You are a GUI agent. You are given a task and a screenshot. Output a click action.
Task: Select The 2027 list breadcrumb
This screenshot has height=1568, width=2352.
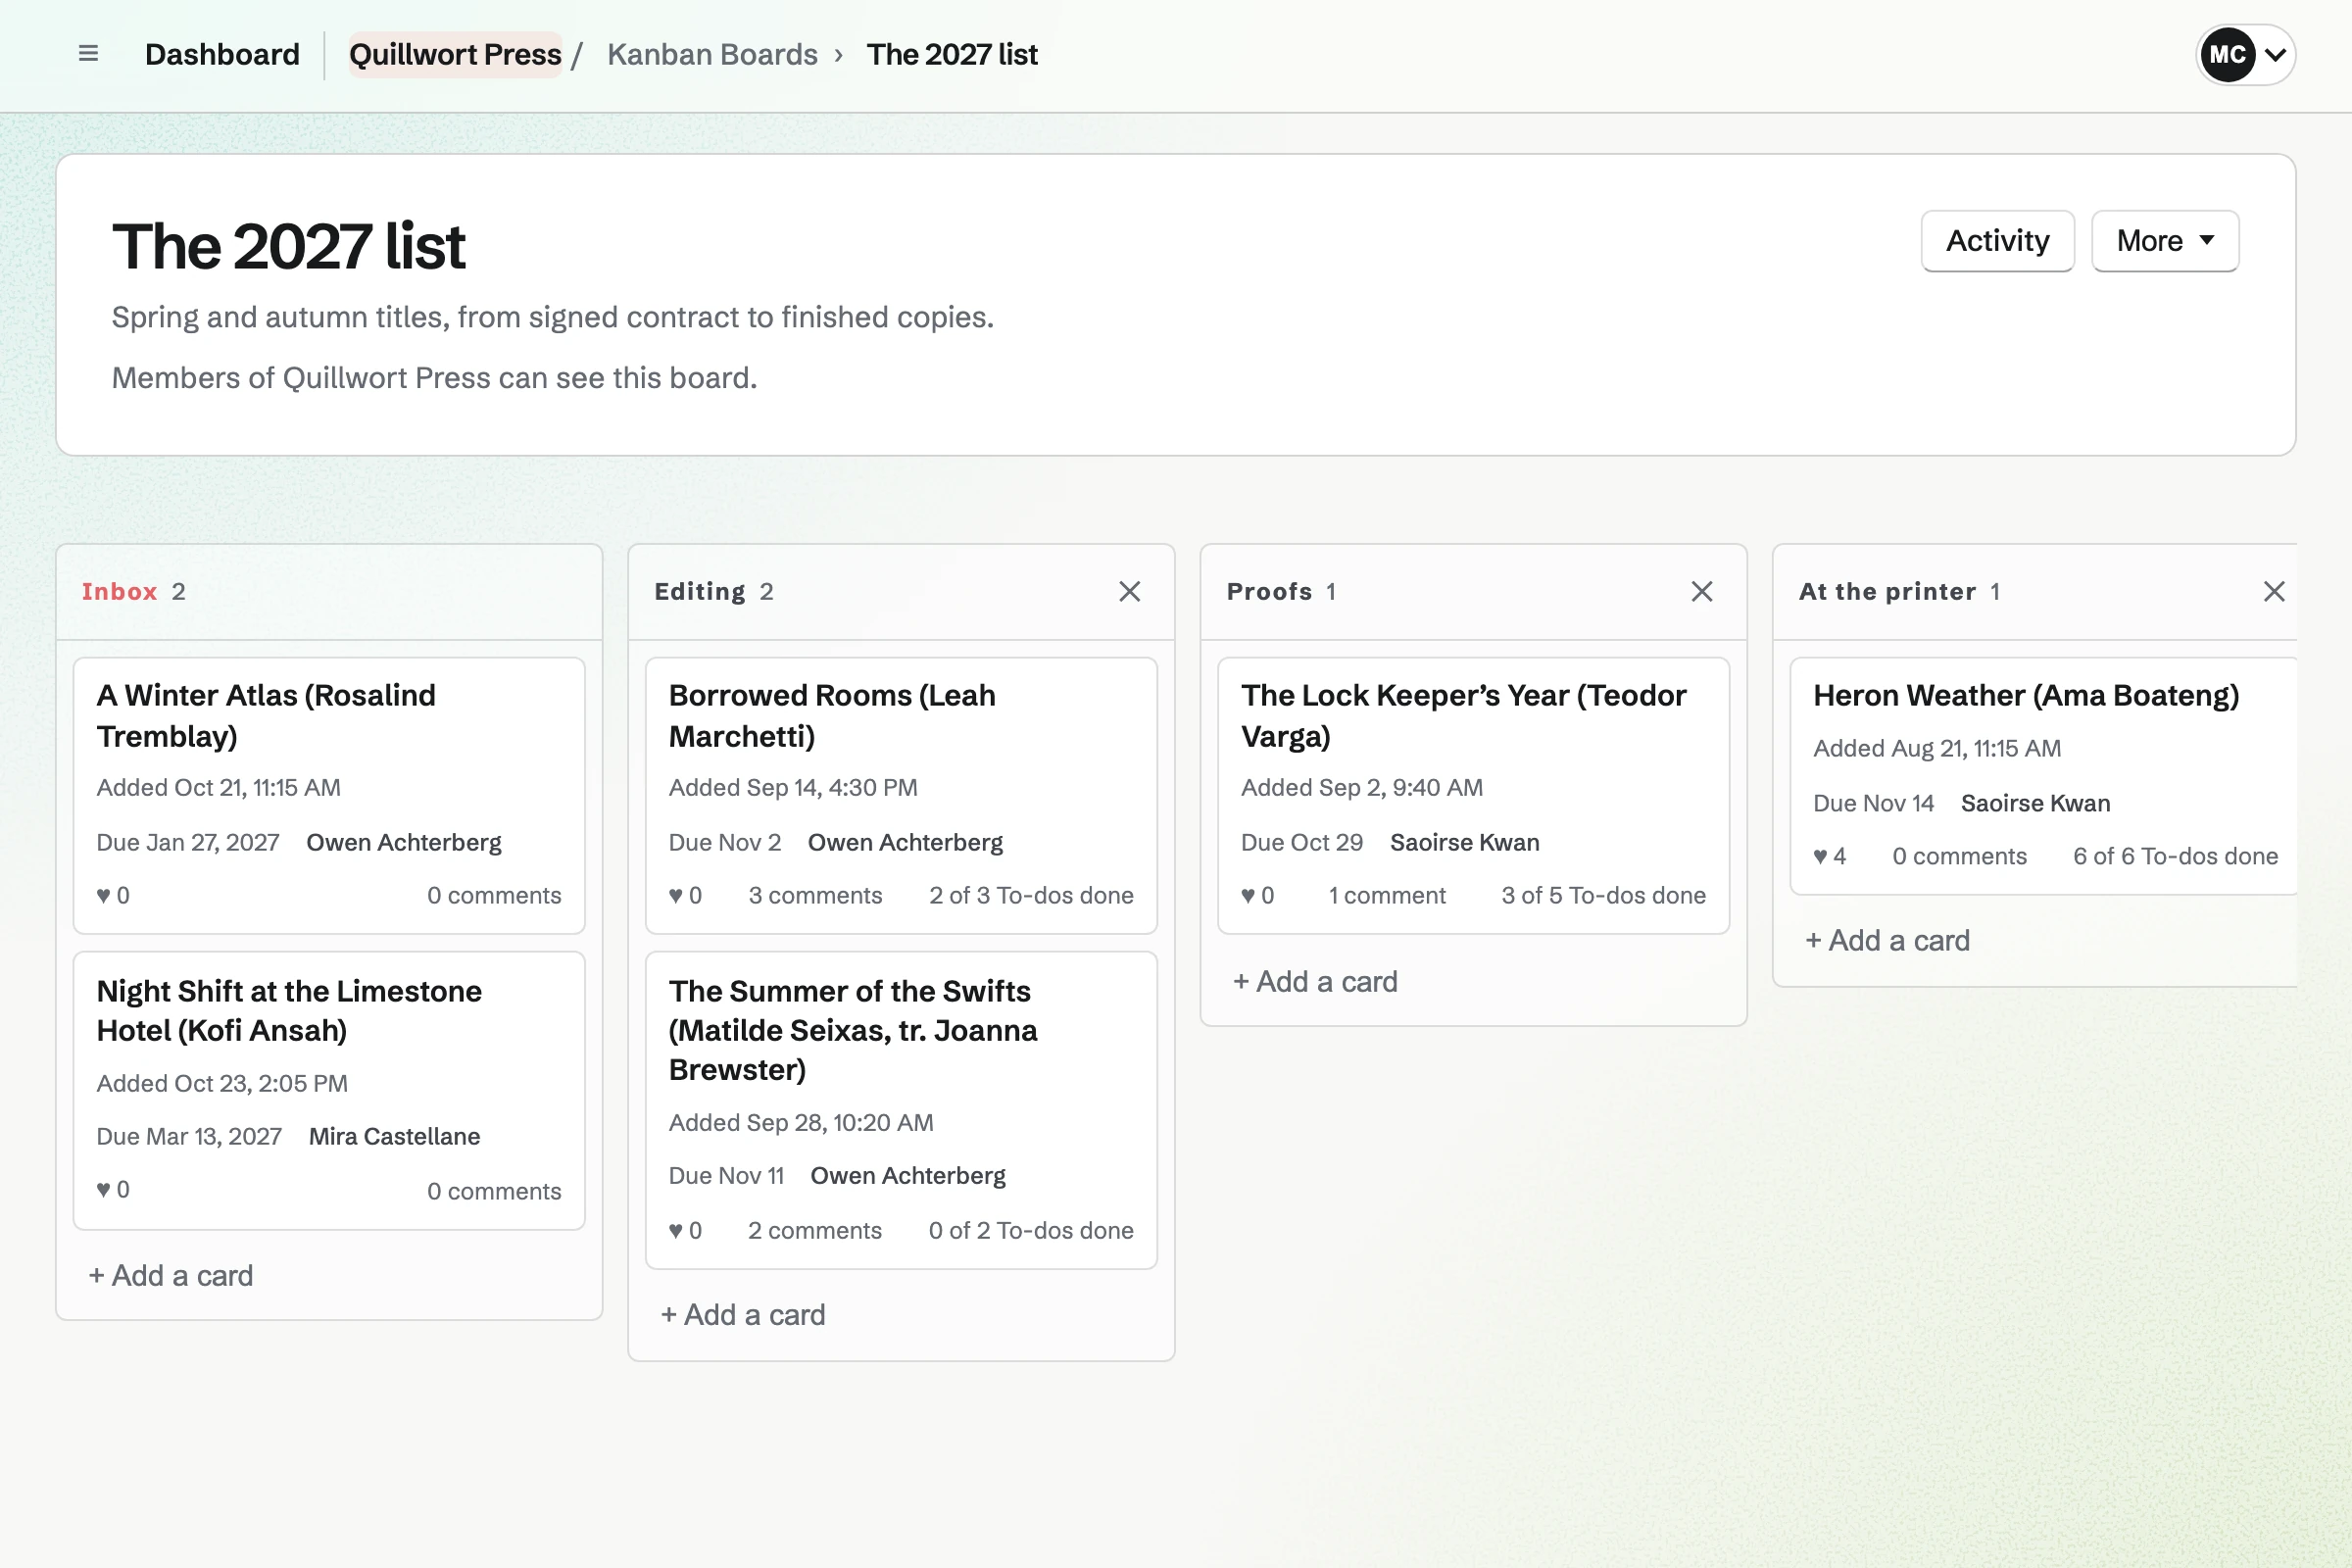(952, 54)
